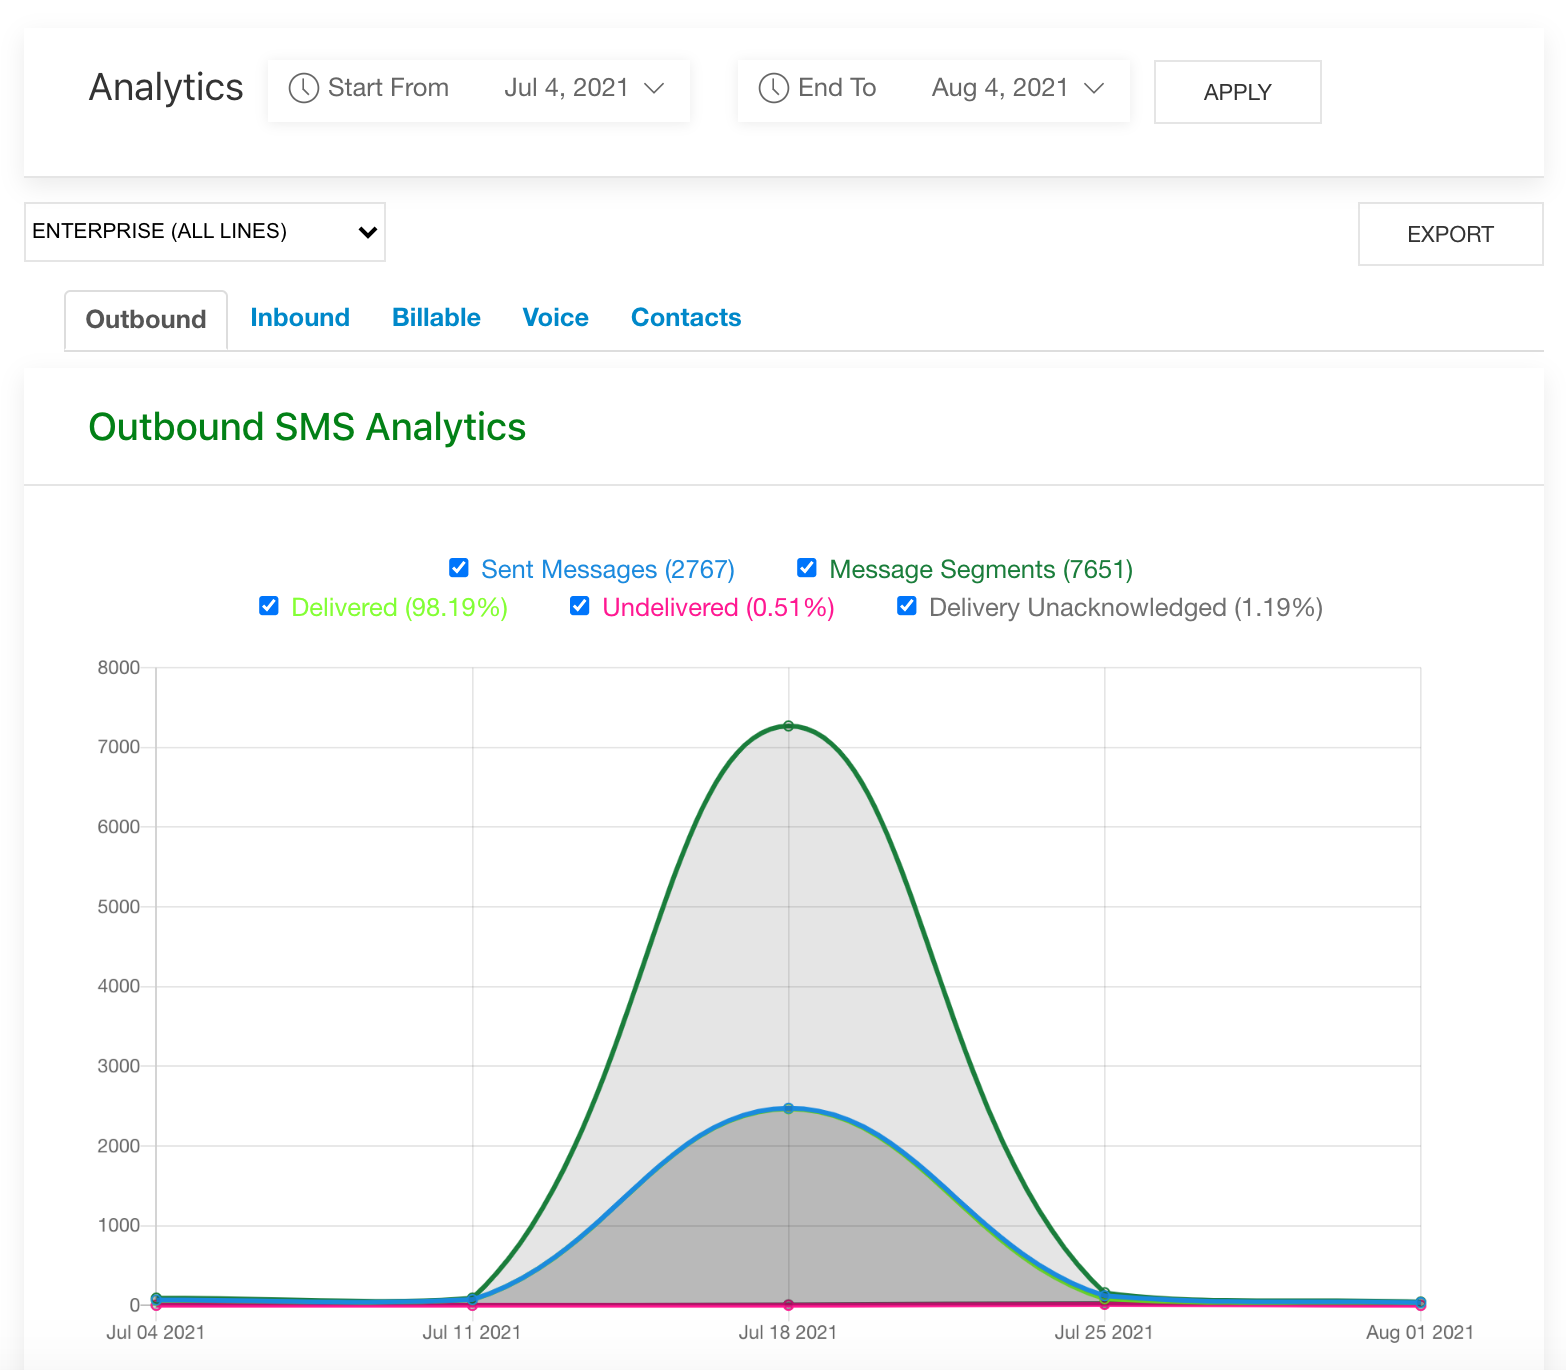This screenshot has height=1370, width=1566.
Task: Click the Sent Messages (2767) legend label
Action: [608, 568]
